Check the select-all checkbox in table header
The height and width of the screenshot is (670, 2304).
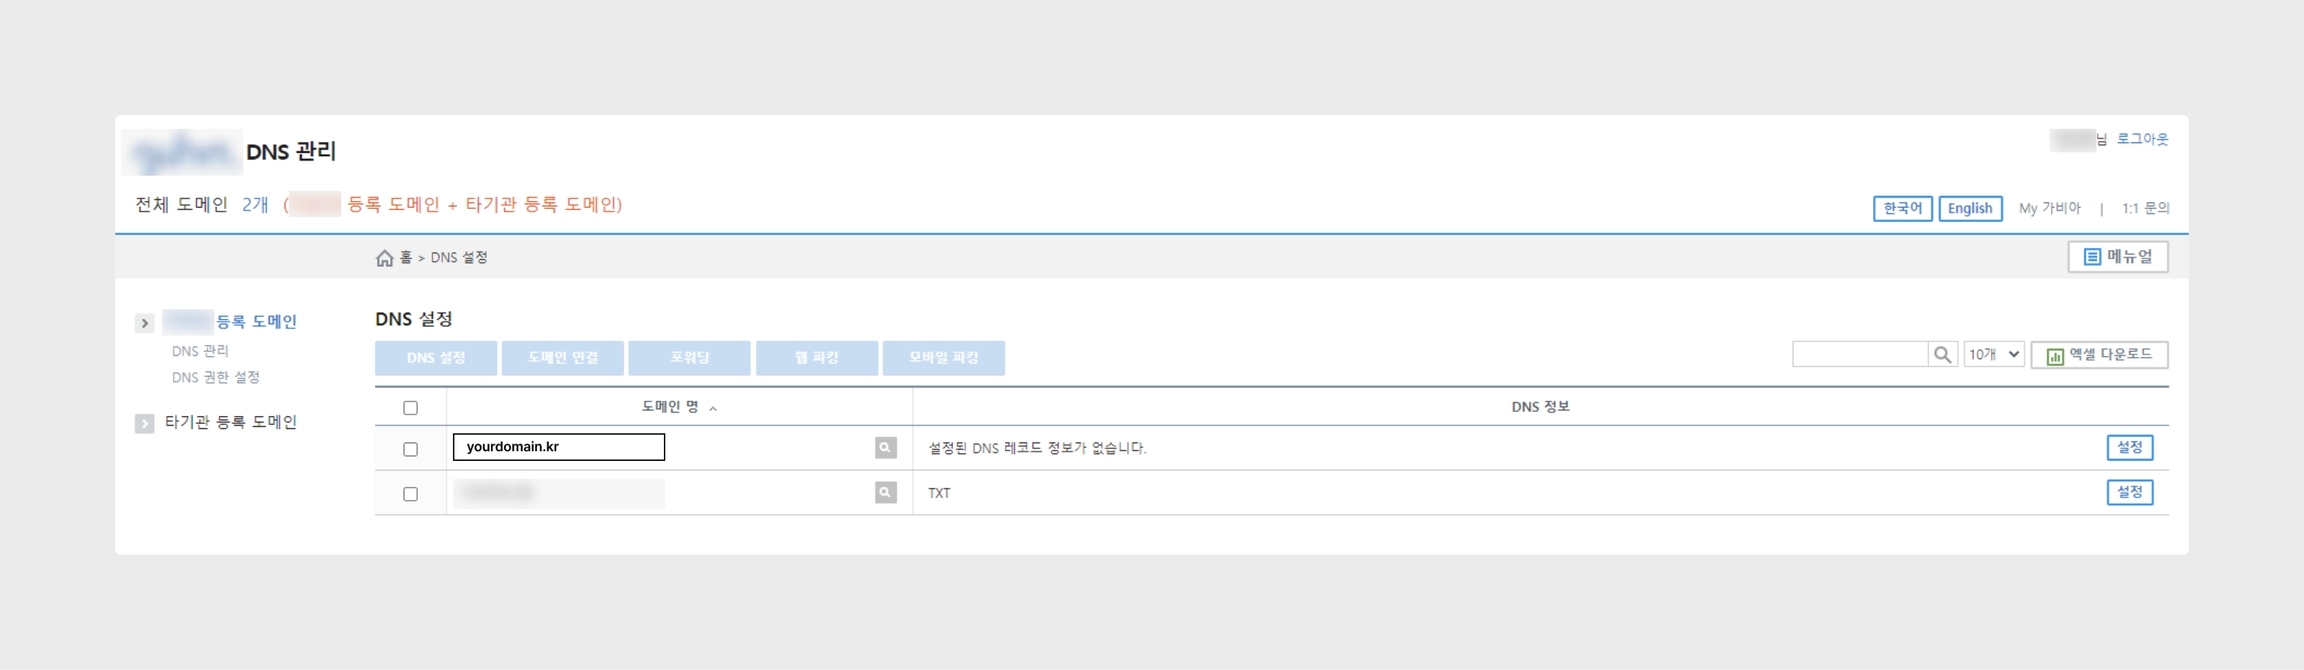pos(410,408)
